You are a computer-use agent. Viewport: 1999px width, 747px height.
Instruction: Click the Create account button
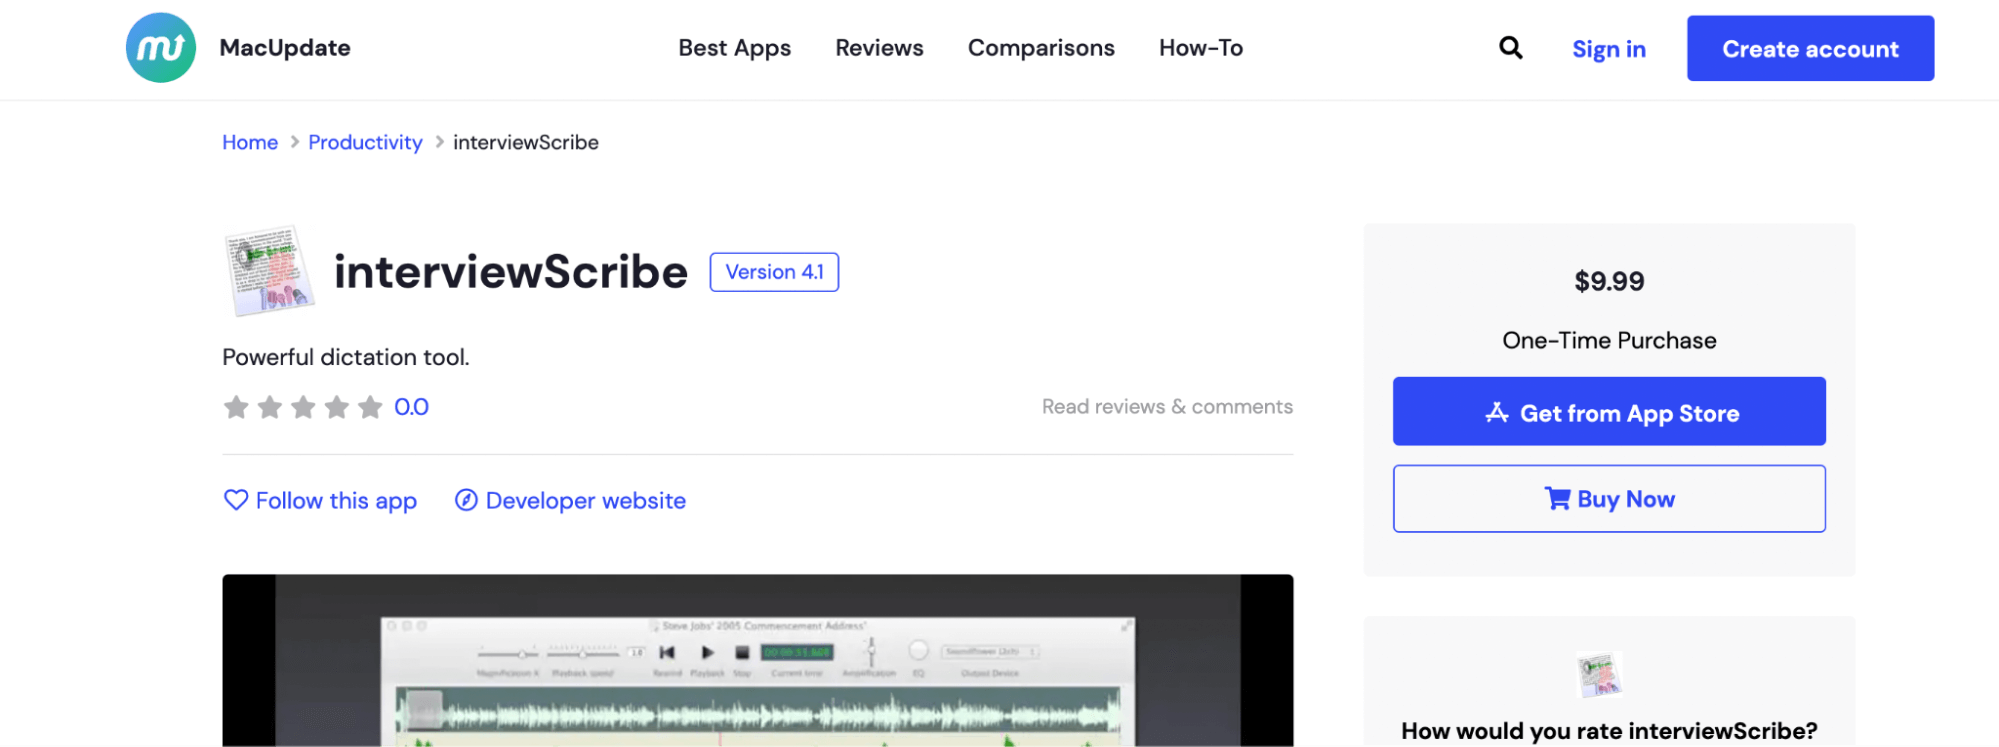pyautogui.click(x=1810, y=48)
